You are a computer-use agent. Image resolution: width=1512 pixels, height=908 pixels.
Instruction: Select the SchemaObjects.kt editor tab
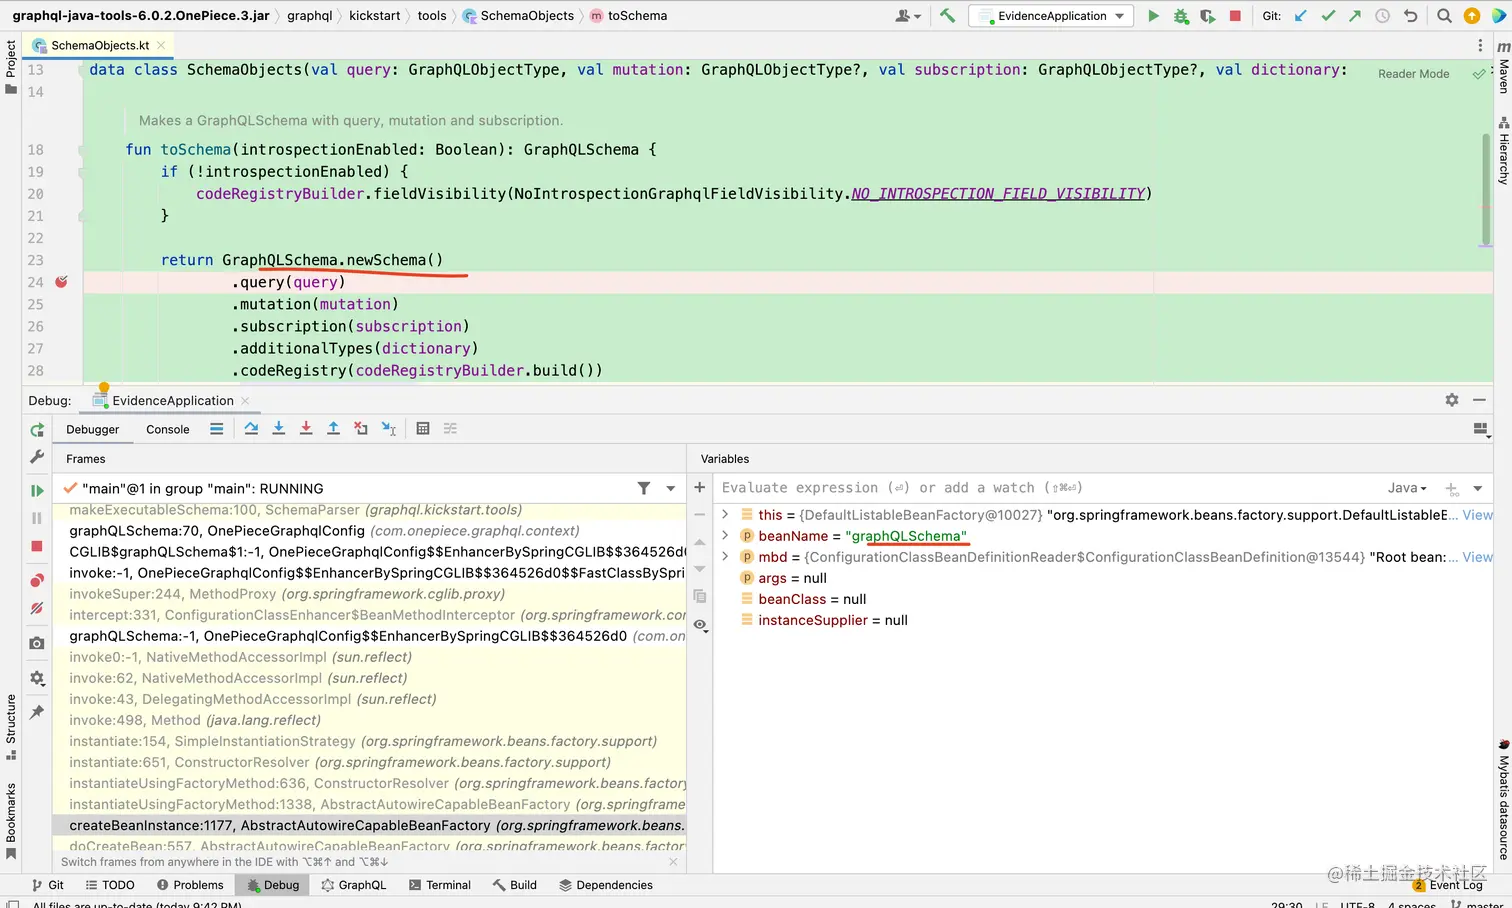(x=100, y=45)
